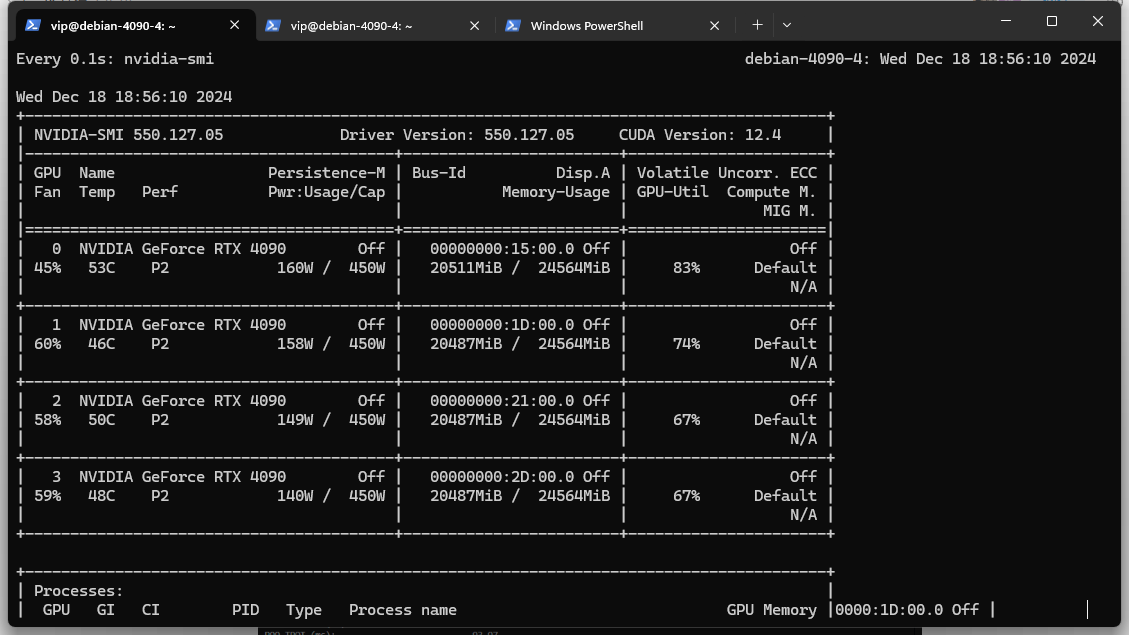Image resolution: width=1129 pixels, height=635 pixels.
Task: Open the Windows PowerShell tab
Action: [x=614, y=25]
